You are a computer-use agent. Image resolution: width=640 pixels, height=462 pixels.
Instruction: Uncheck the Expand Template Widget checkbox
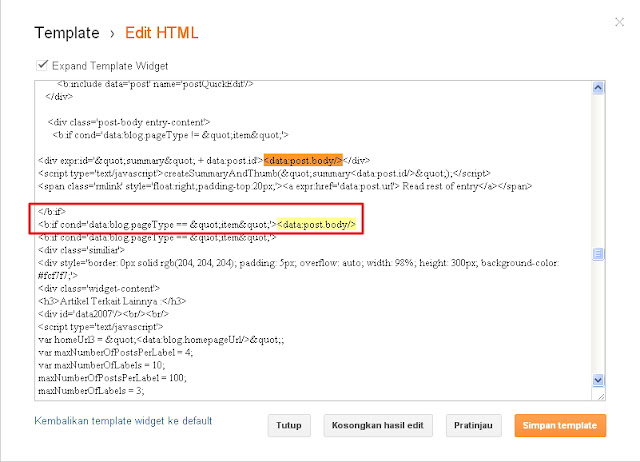[x=42, y=65]
